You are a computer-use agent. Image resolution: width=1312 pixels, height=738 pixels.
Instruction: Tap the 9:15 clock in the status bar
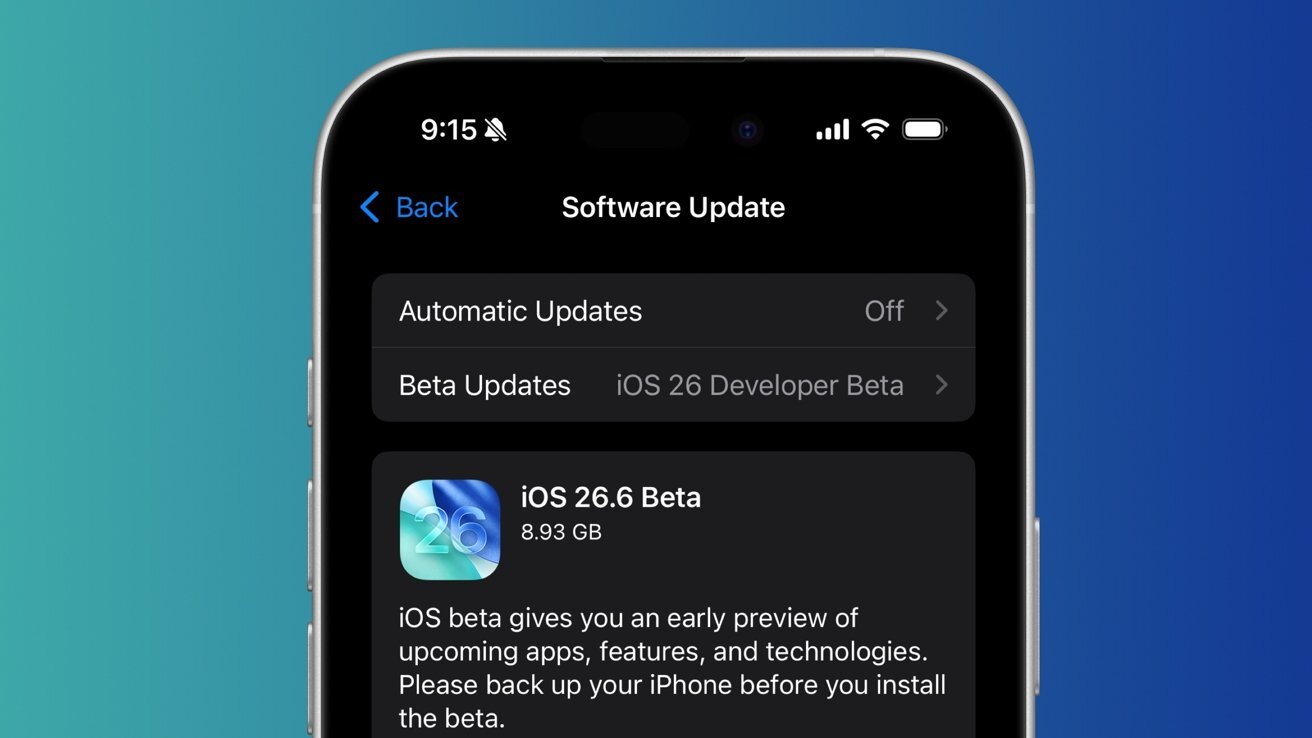coord(448,129)
